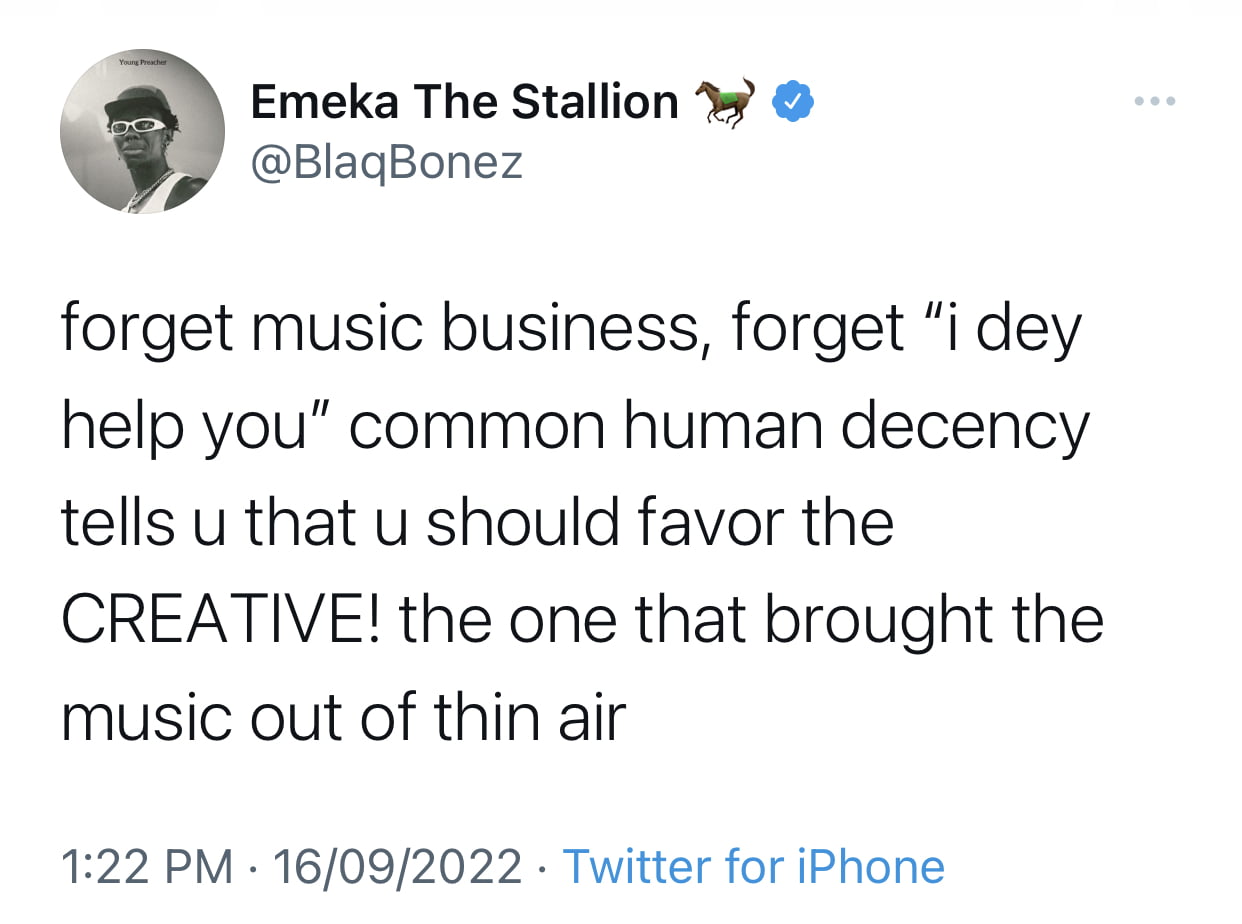Visit the @BlaqBonez handle
This screenshot has height=924, width=1242.
point(386,161)
